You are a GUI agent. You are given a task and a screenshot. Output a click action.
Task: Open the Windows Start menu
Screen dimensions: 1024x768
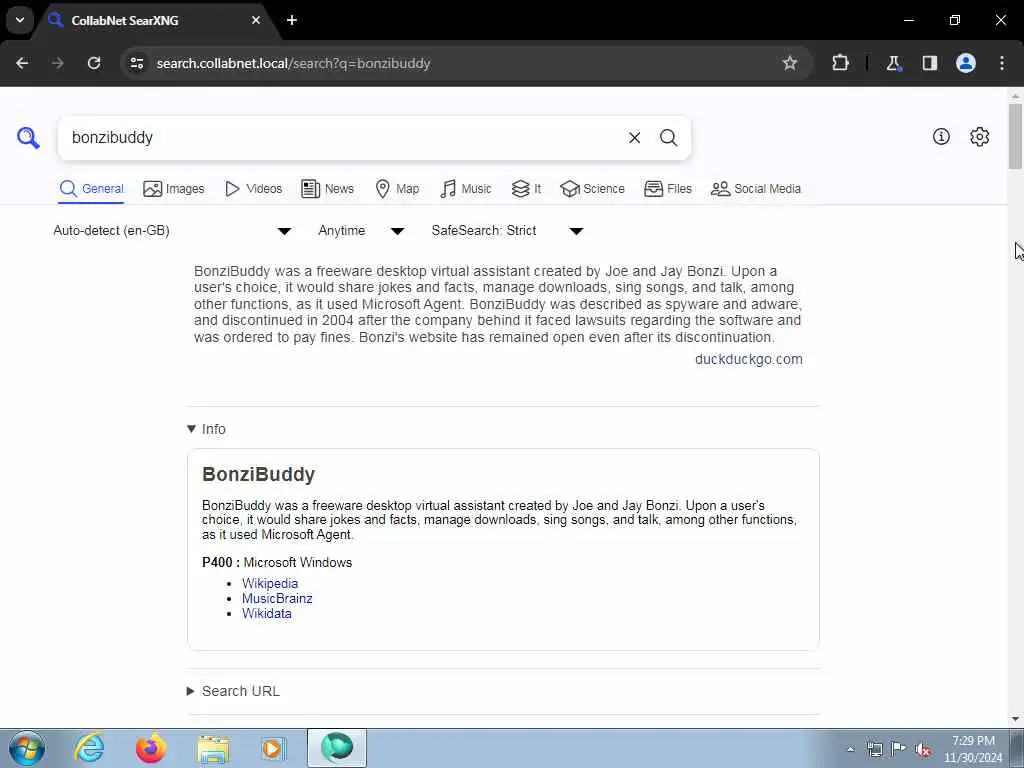click(x=27, y=748)
